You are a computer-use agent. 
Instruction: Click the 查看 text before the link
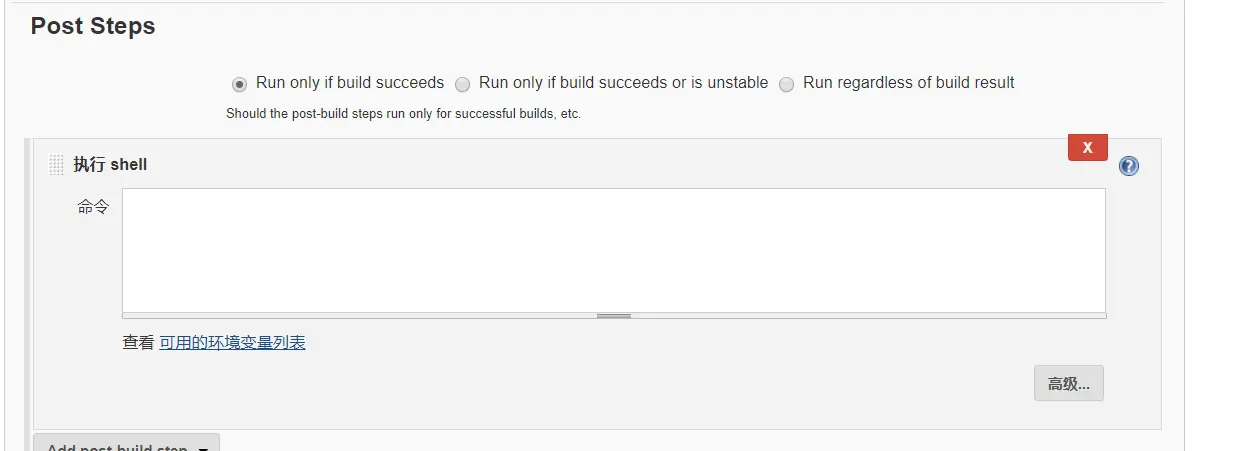pyautogui.click(x=138, y=343)
